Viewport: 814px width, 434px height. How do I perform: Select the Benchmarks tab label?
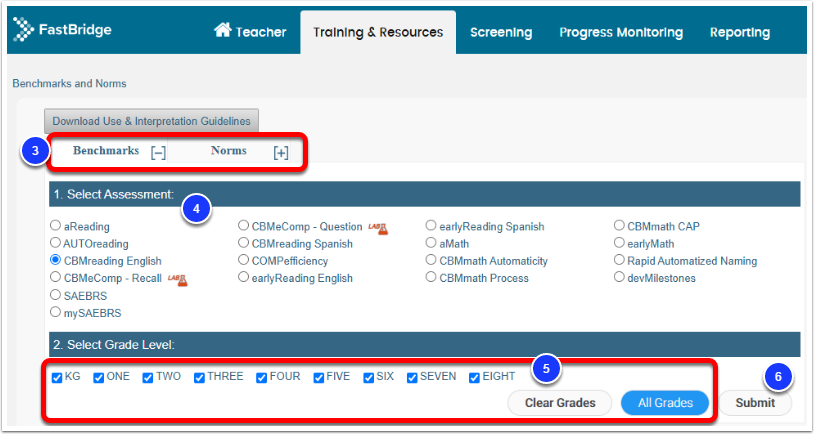(106, 151)
